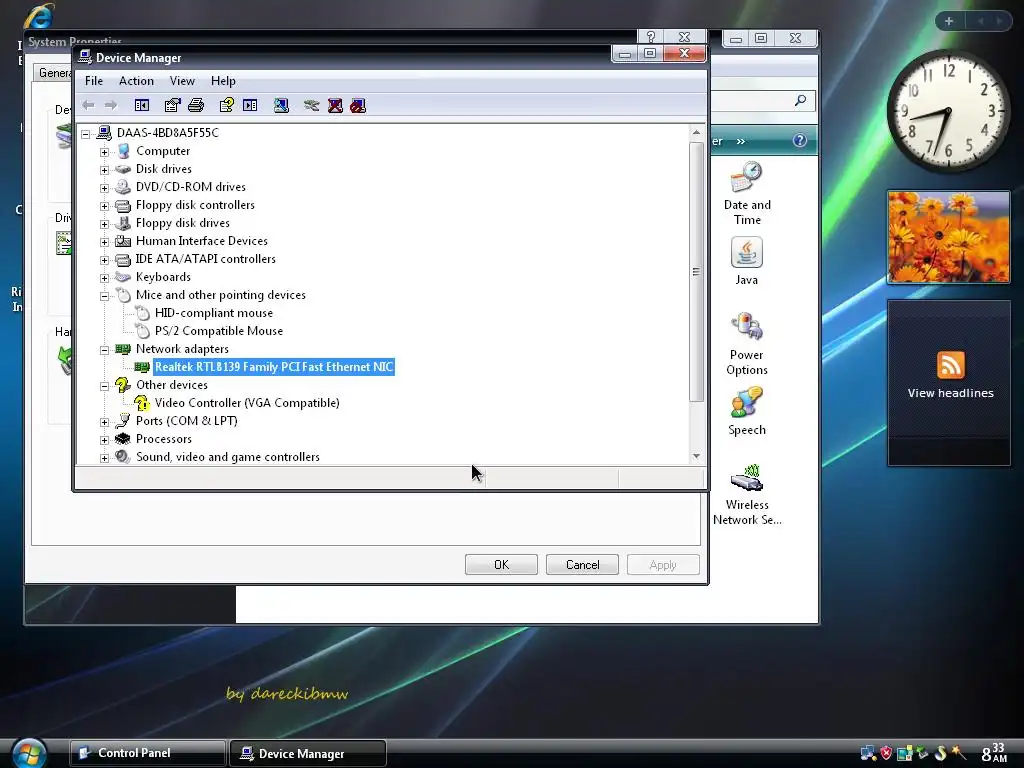Collapse the Other devices node

pos(104,386)
